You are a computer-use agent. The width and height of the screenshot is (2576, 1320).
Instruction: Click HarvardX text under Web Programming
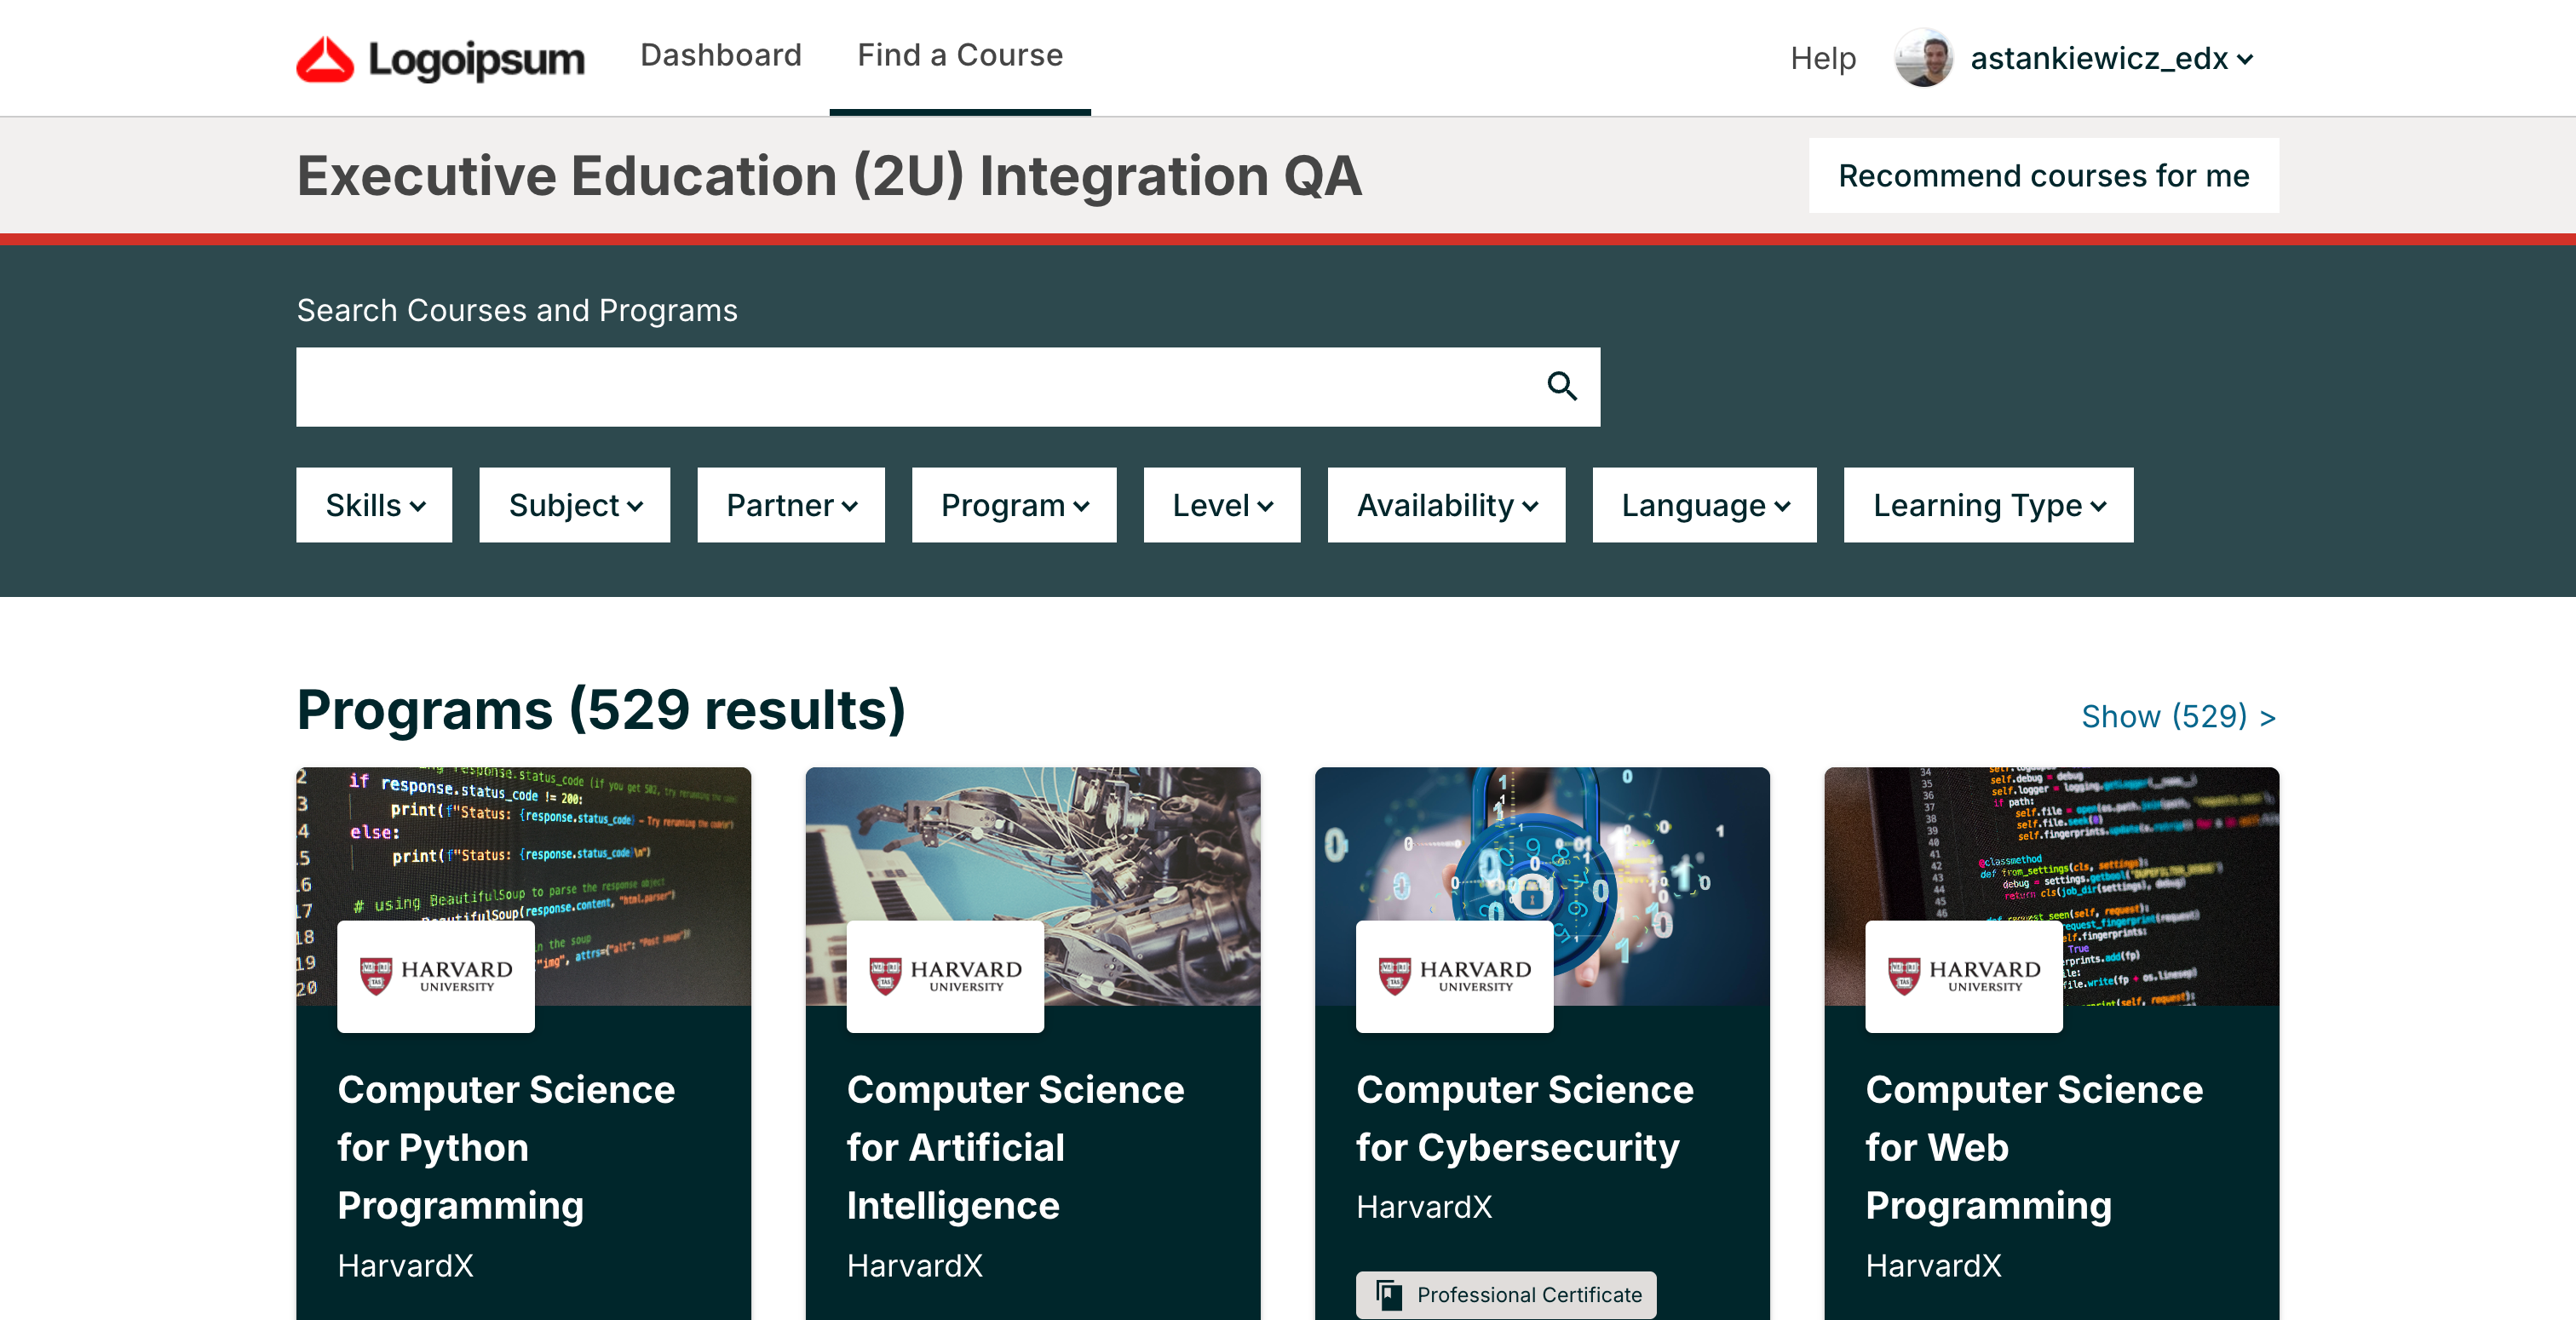click(x=1933, y=1265)
